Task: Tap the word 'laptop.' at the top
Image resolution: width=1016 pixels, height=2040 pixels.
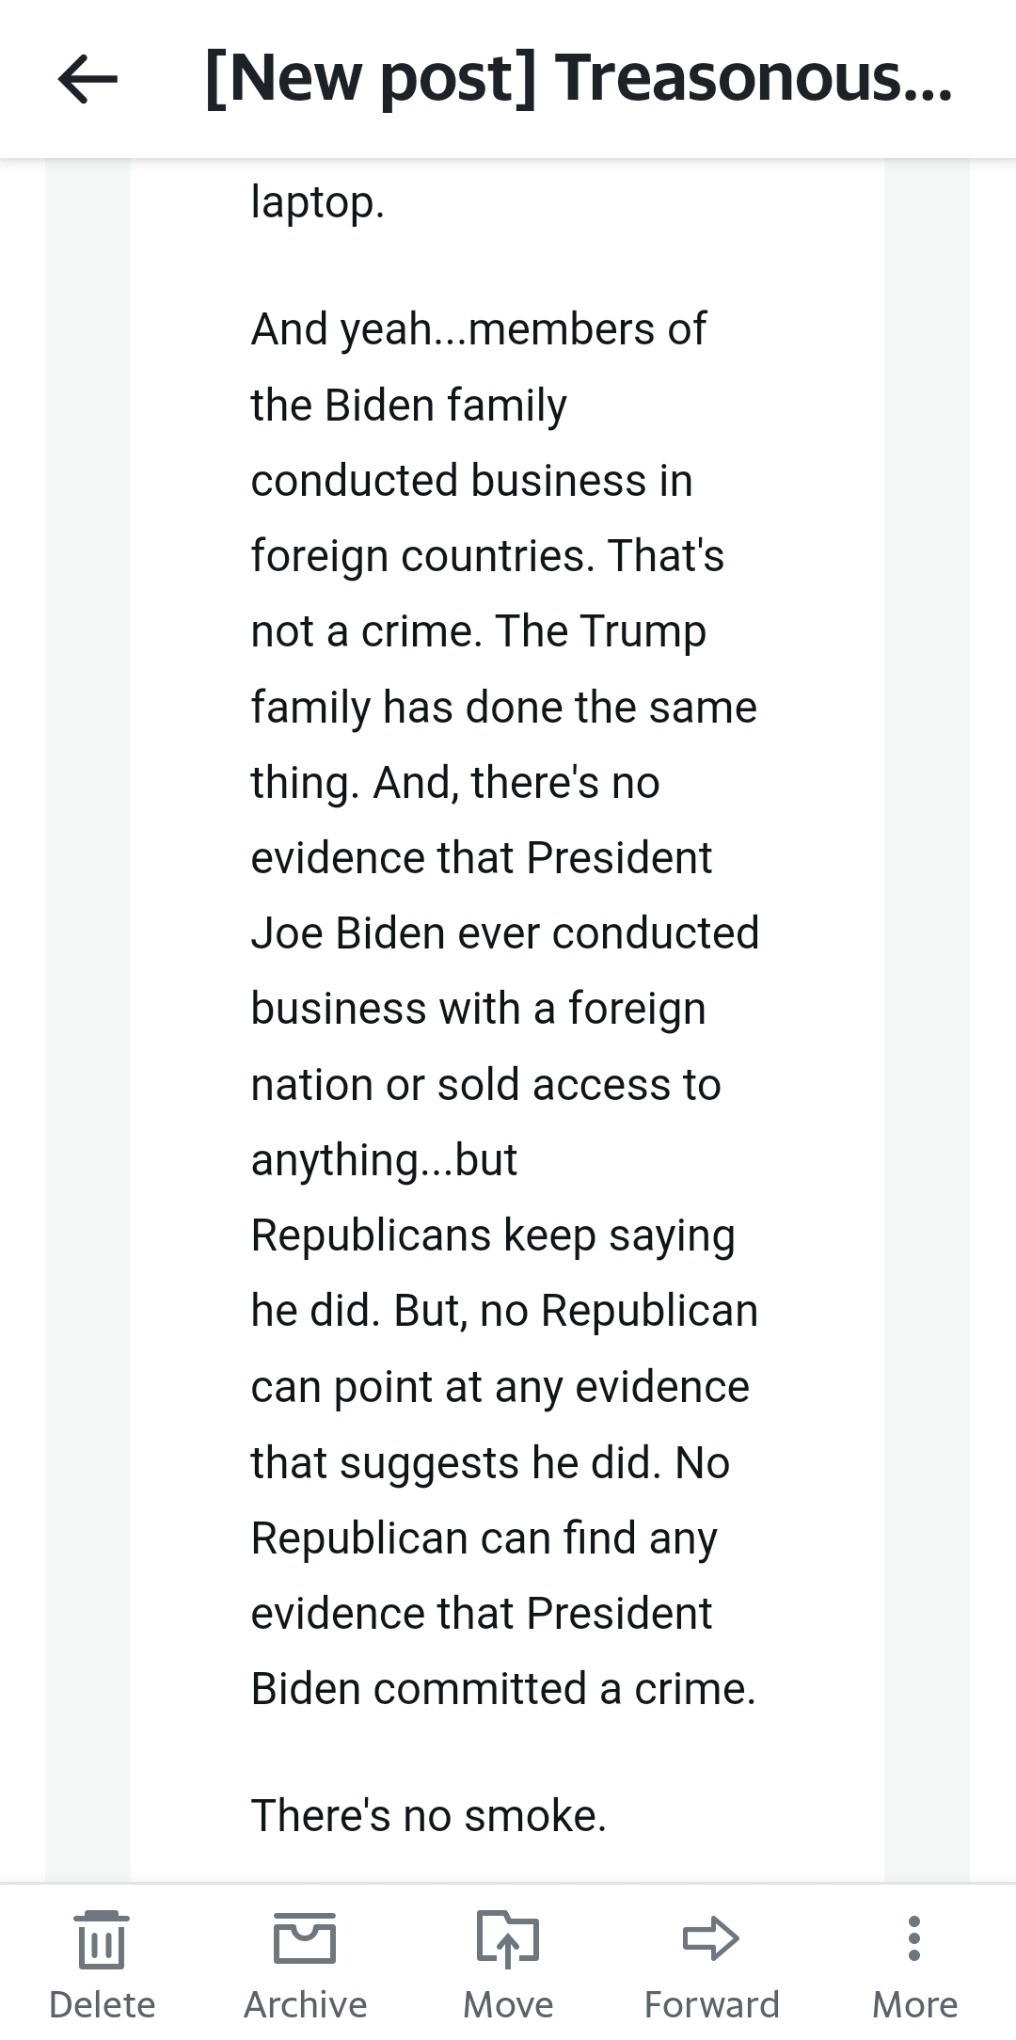Action: tap(317, 203)
